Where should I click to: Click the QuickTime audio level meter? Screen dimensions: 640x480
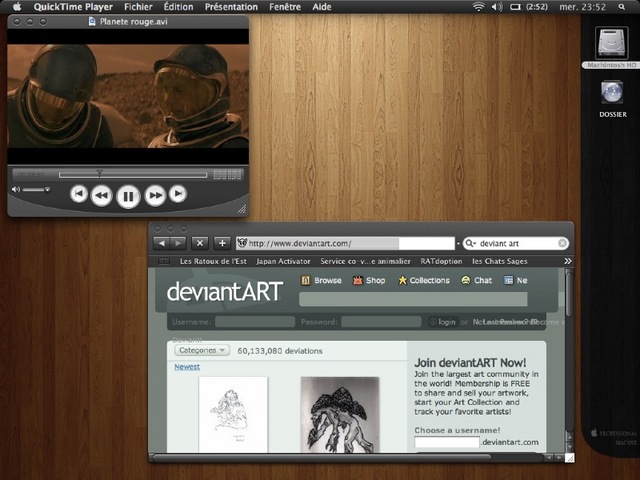227,175
